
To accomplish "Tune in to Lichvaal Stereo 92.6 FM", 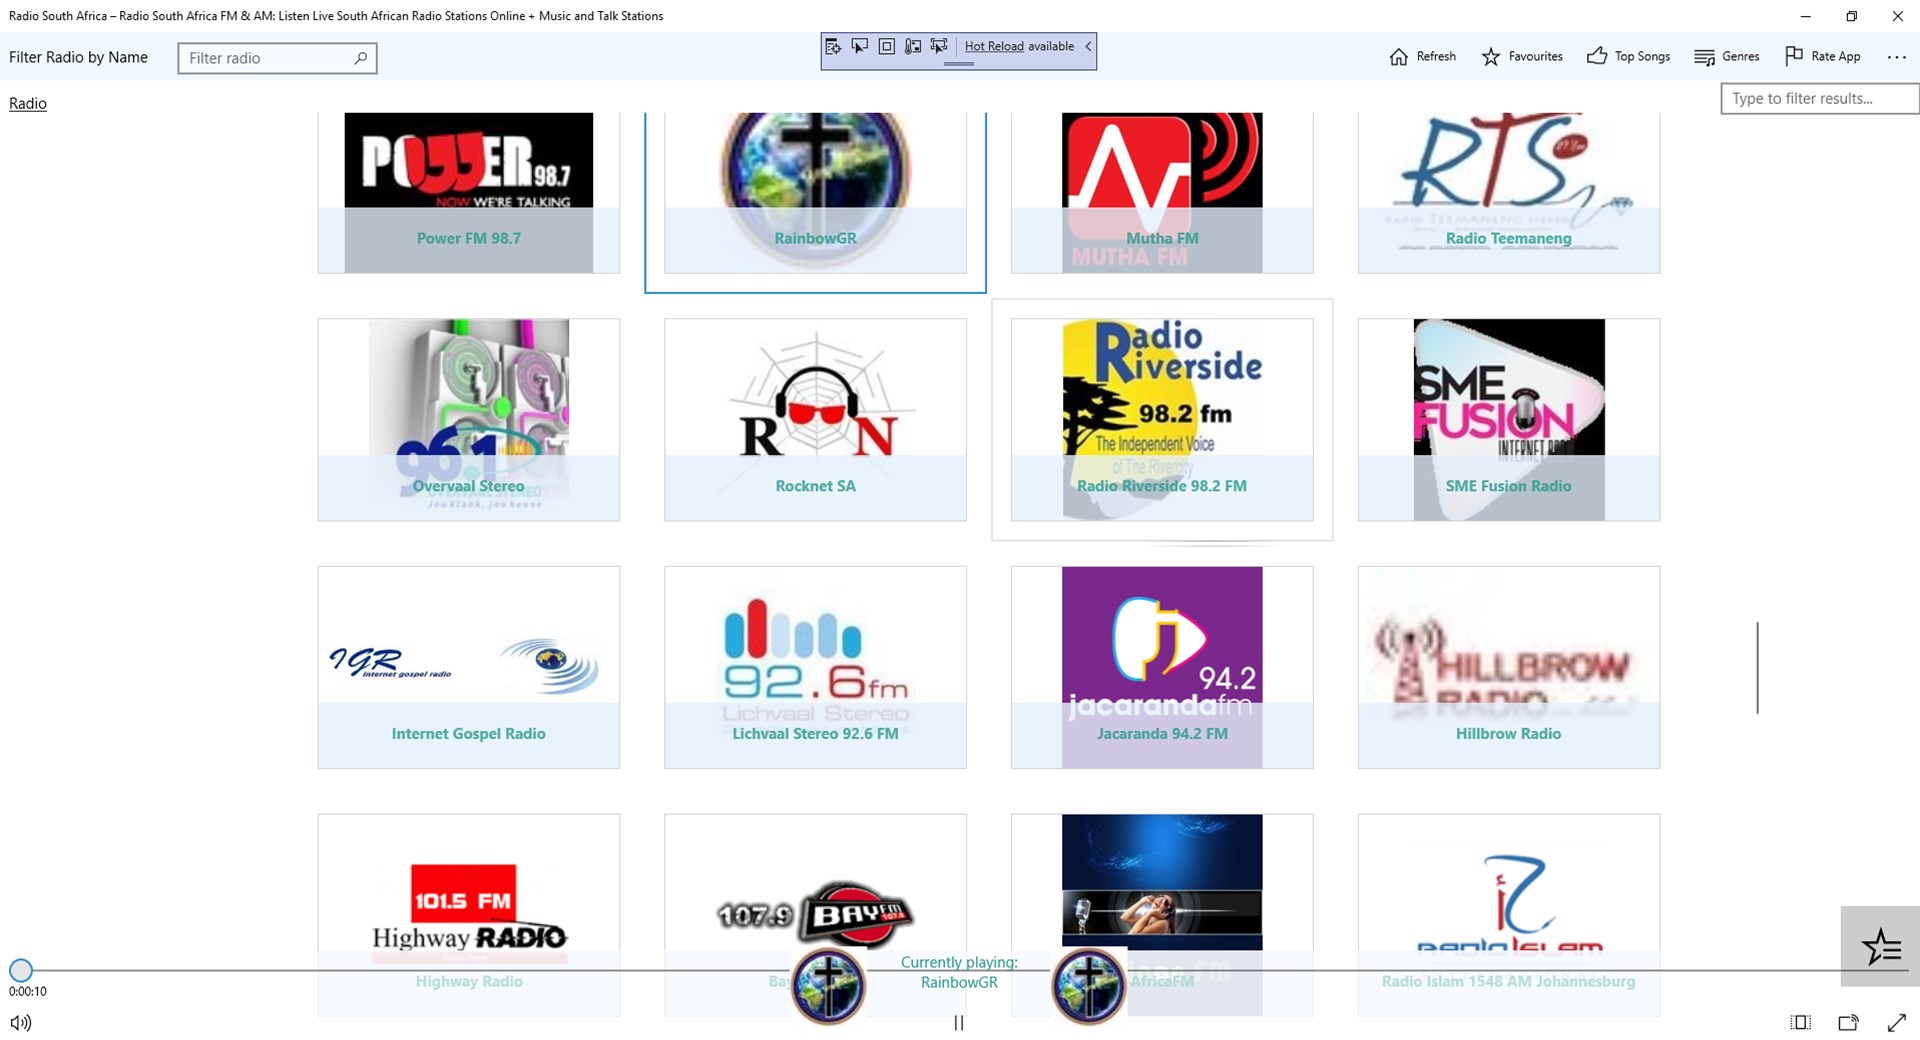I will [x=815, y=667].
